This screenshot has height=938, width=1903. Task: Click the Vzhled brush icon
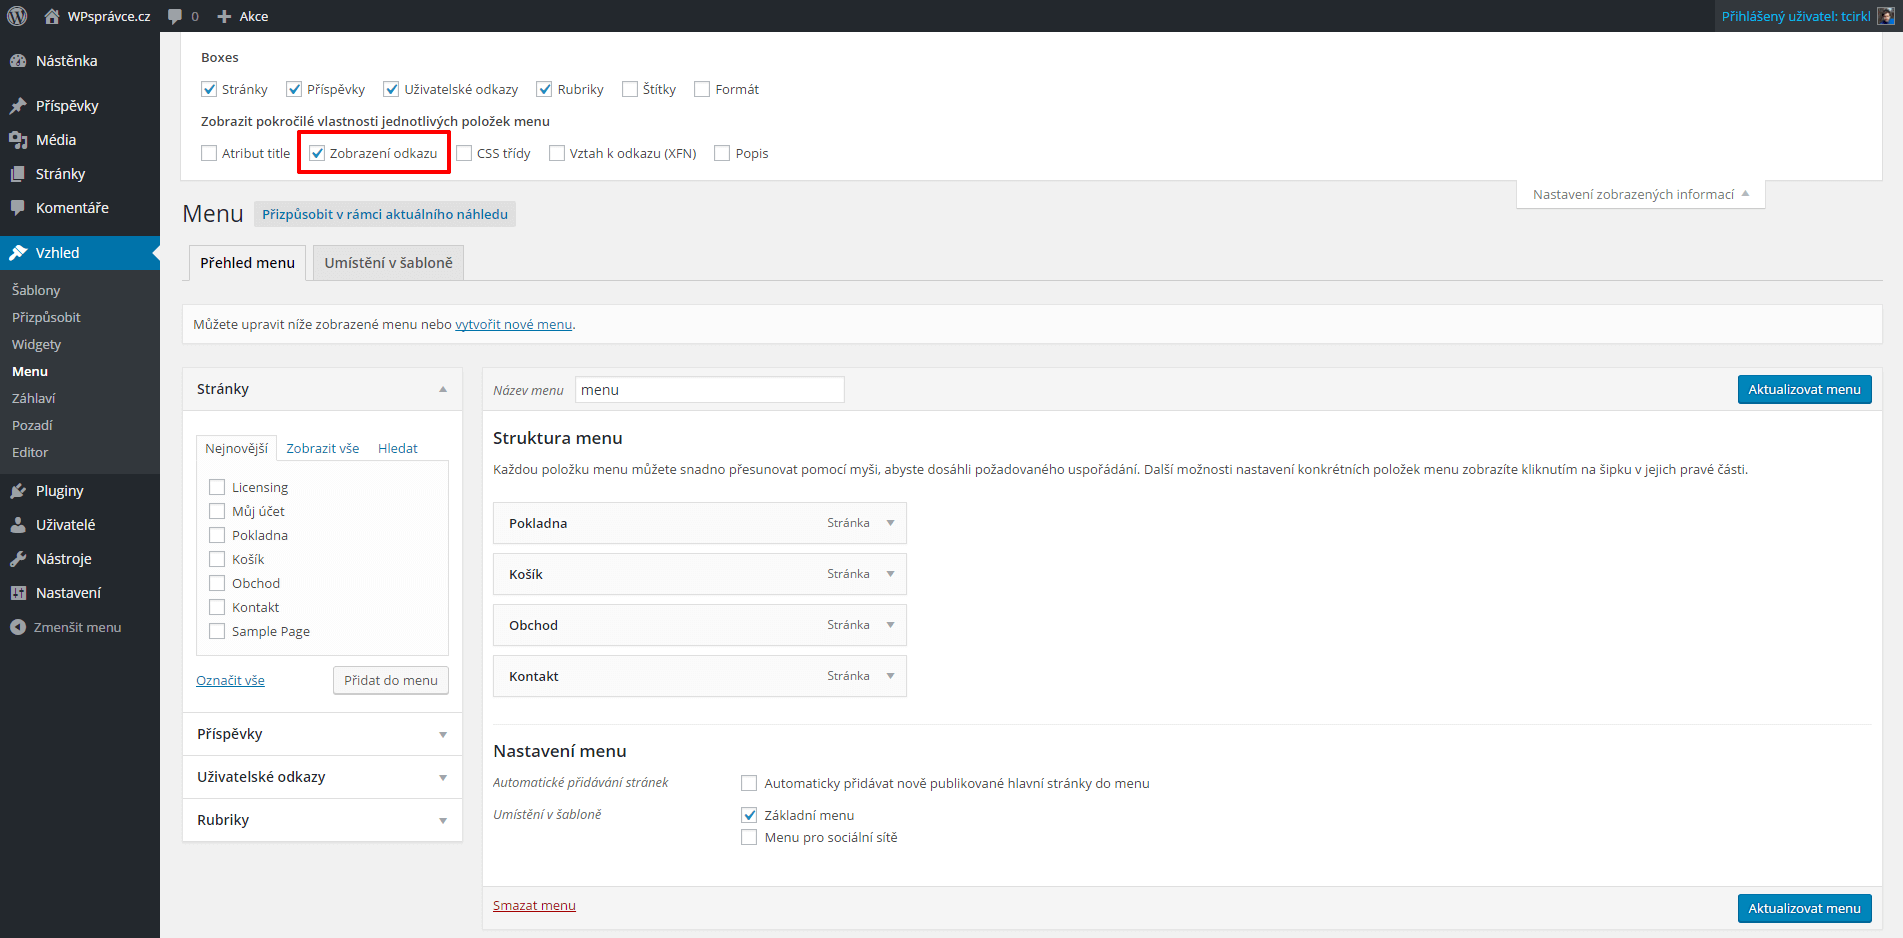click(18, 253)
